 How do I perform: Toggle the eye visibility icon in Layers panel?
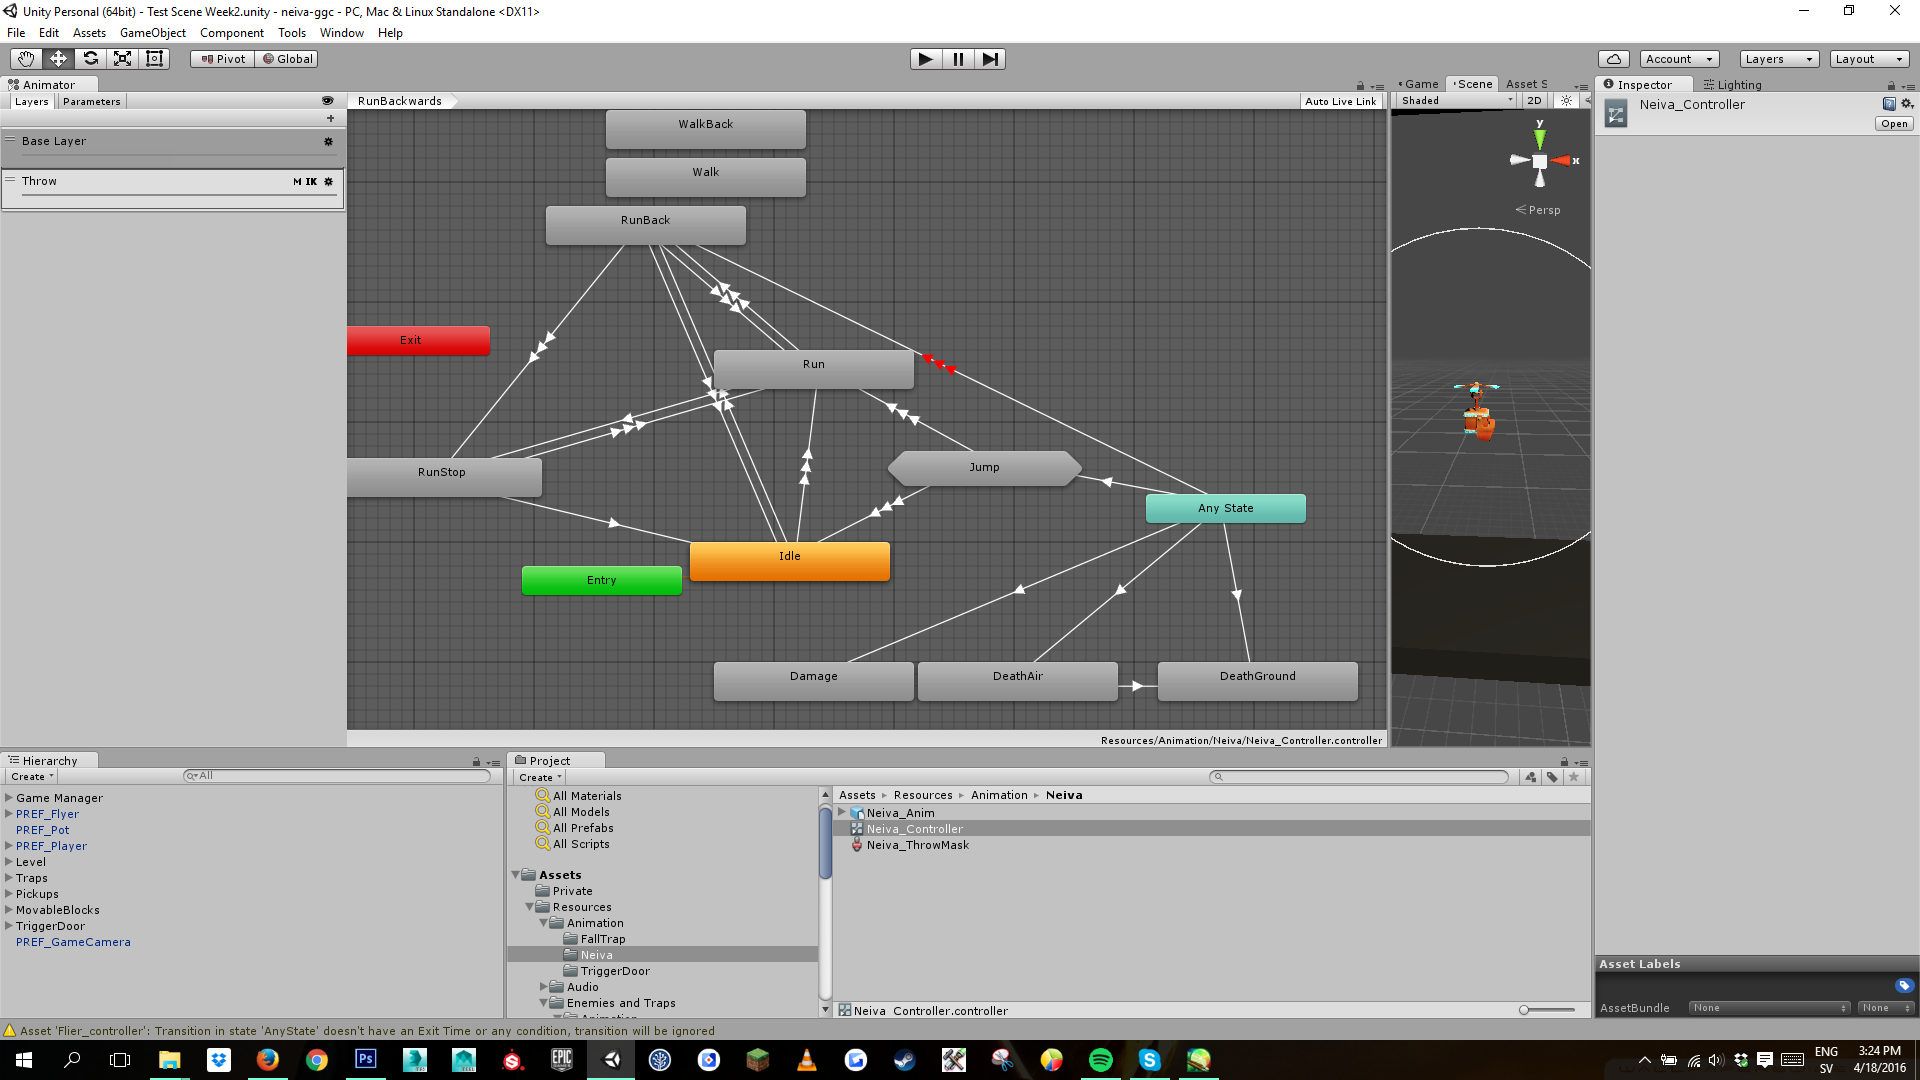(x=328, y=100)
